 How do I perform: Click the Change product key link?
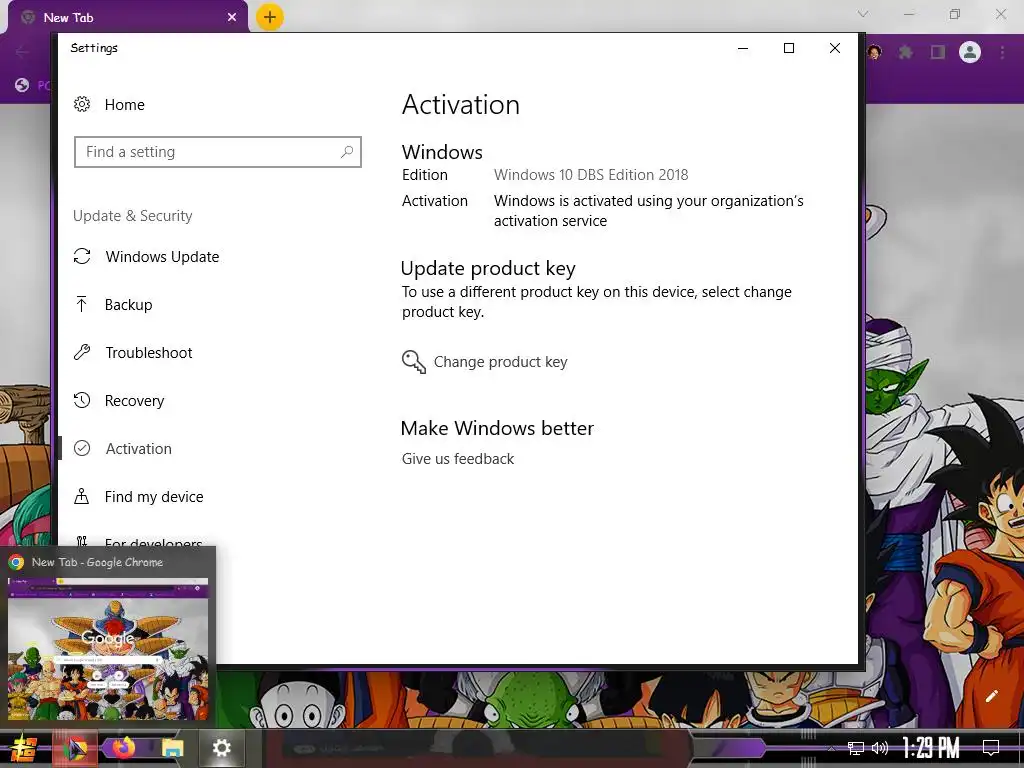500,362
